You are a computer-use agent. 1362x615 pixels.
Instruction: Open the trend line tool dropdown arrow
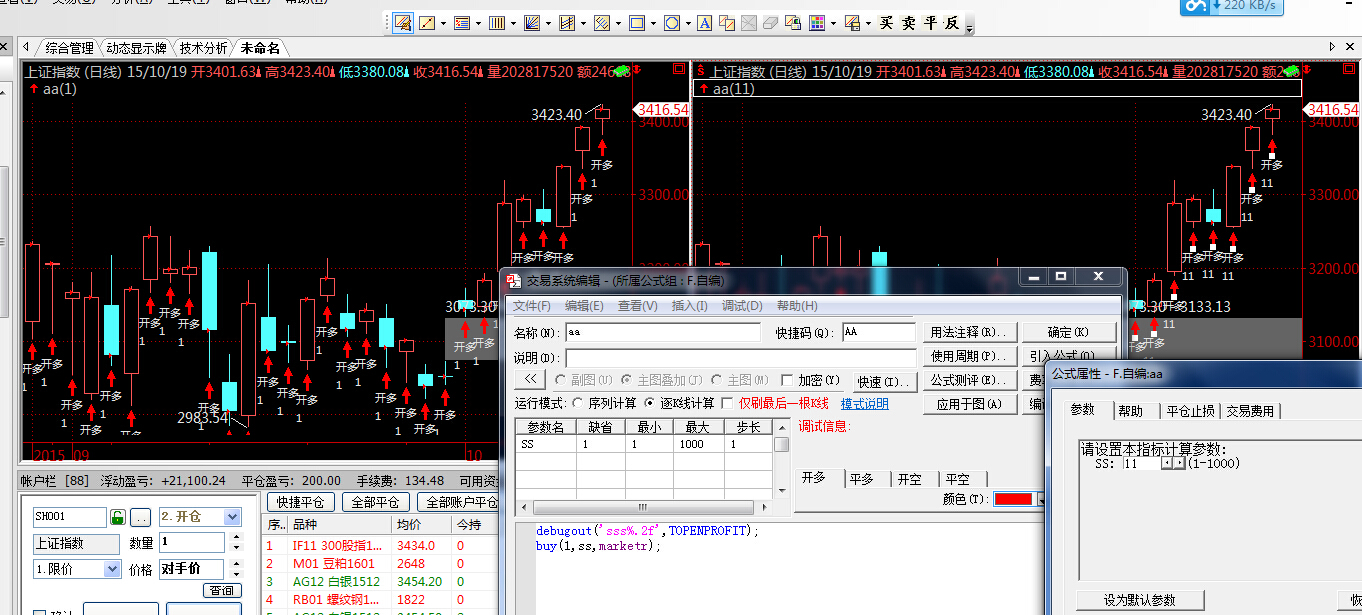444,23
